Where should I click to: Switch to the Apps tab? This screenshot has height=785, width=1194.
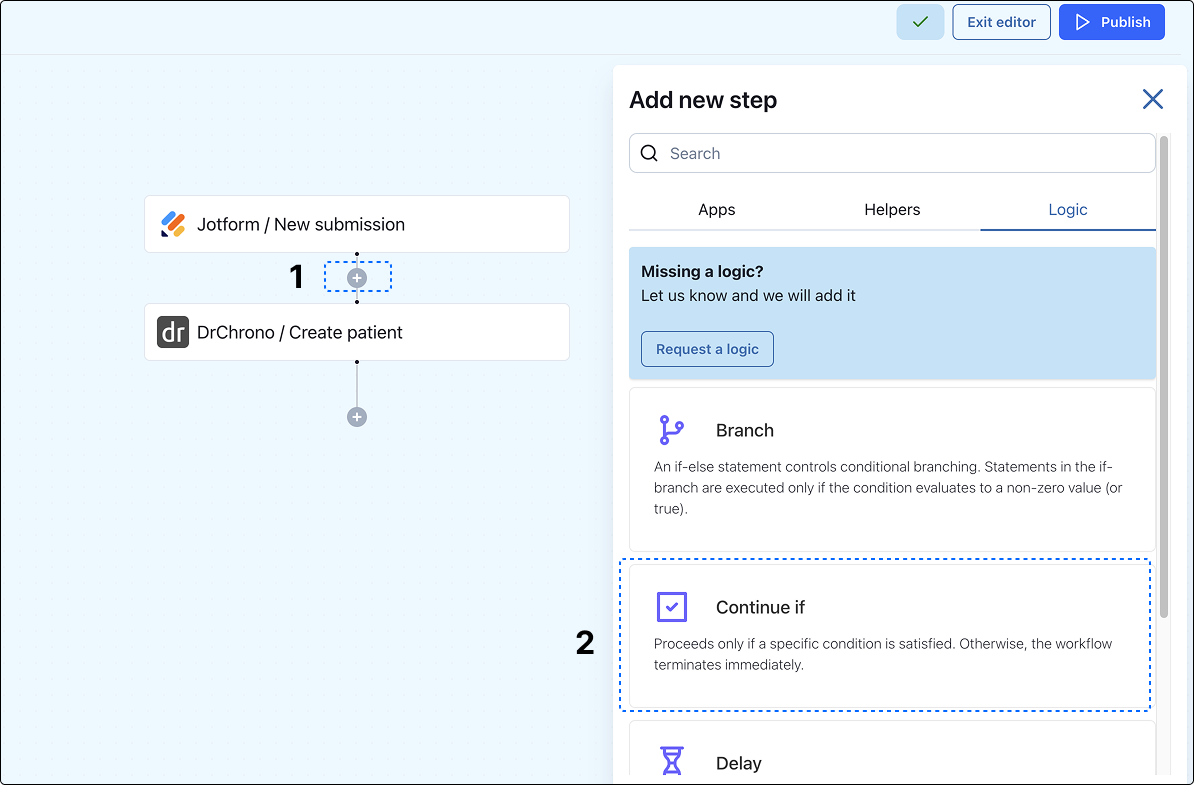pos(716,210)
